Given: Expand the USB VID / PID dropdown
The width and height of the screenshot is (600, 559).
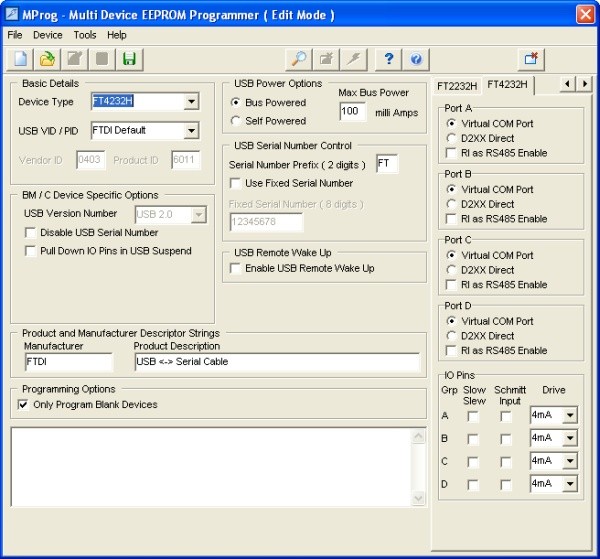Looking at the screenshot, I should [x=191, y=130].
